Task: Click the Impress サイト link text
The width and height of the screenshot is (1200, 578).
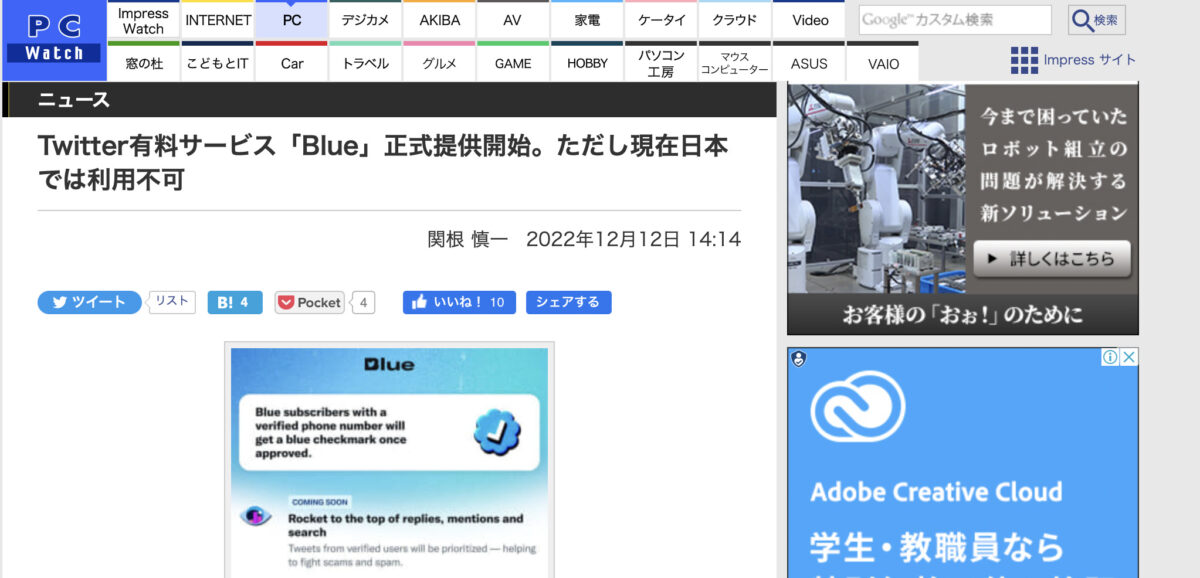Action: [x=1089, y=60]
